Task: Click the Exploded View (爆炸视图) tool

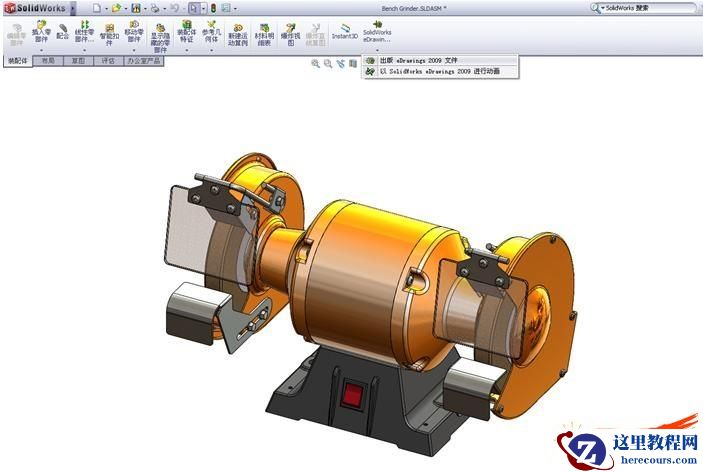Action: click(x=291, y=35)
